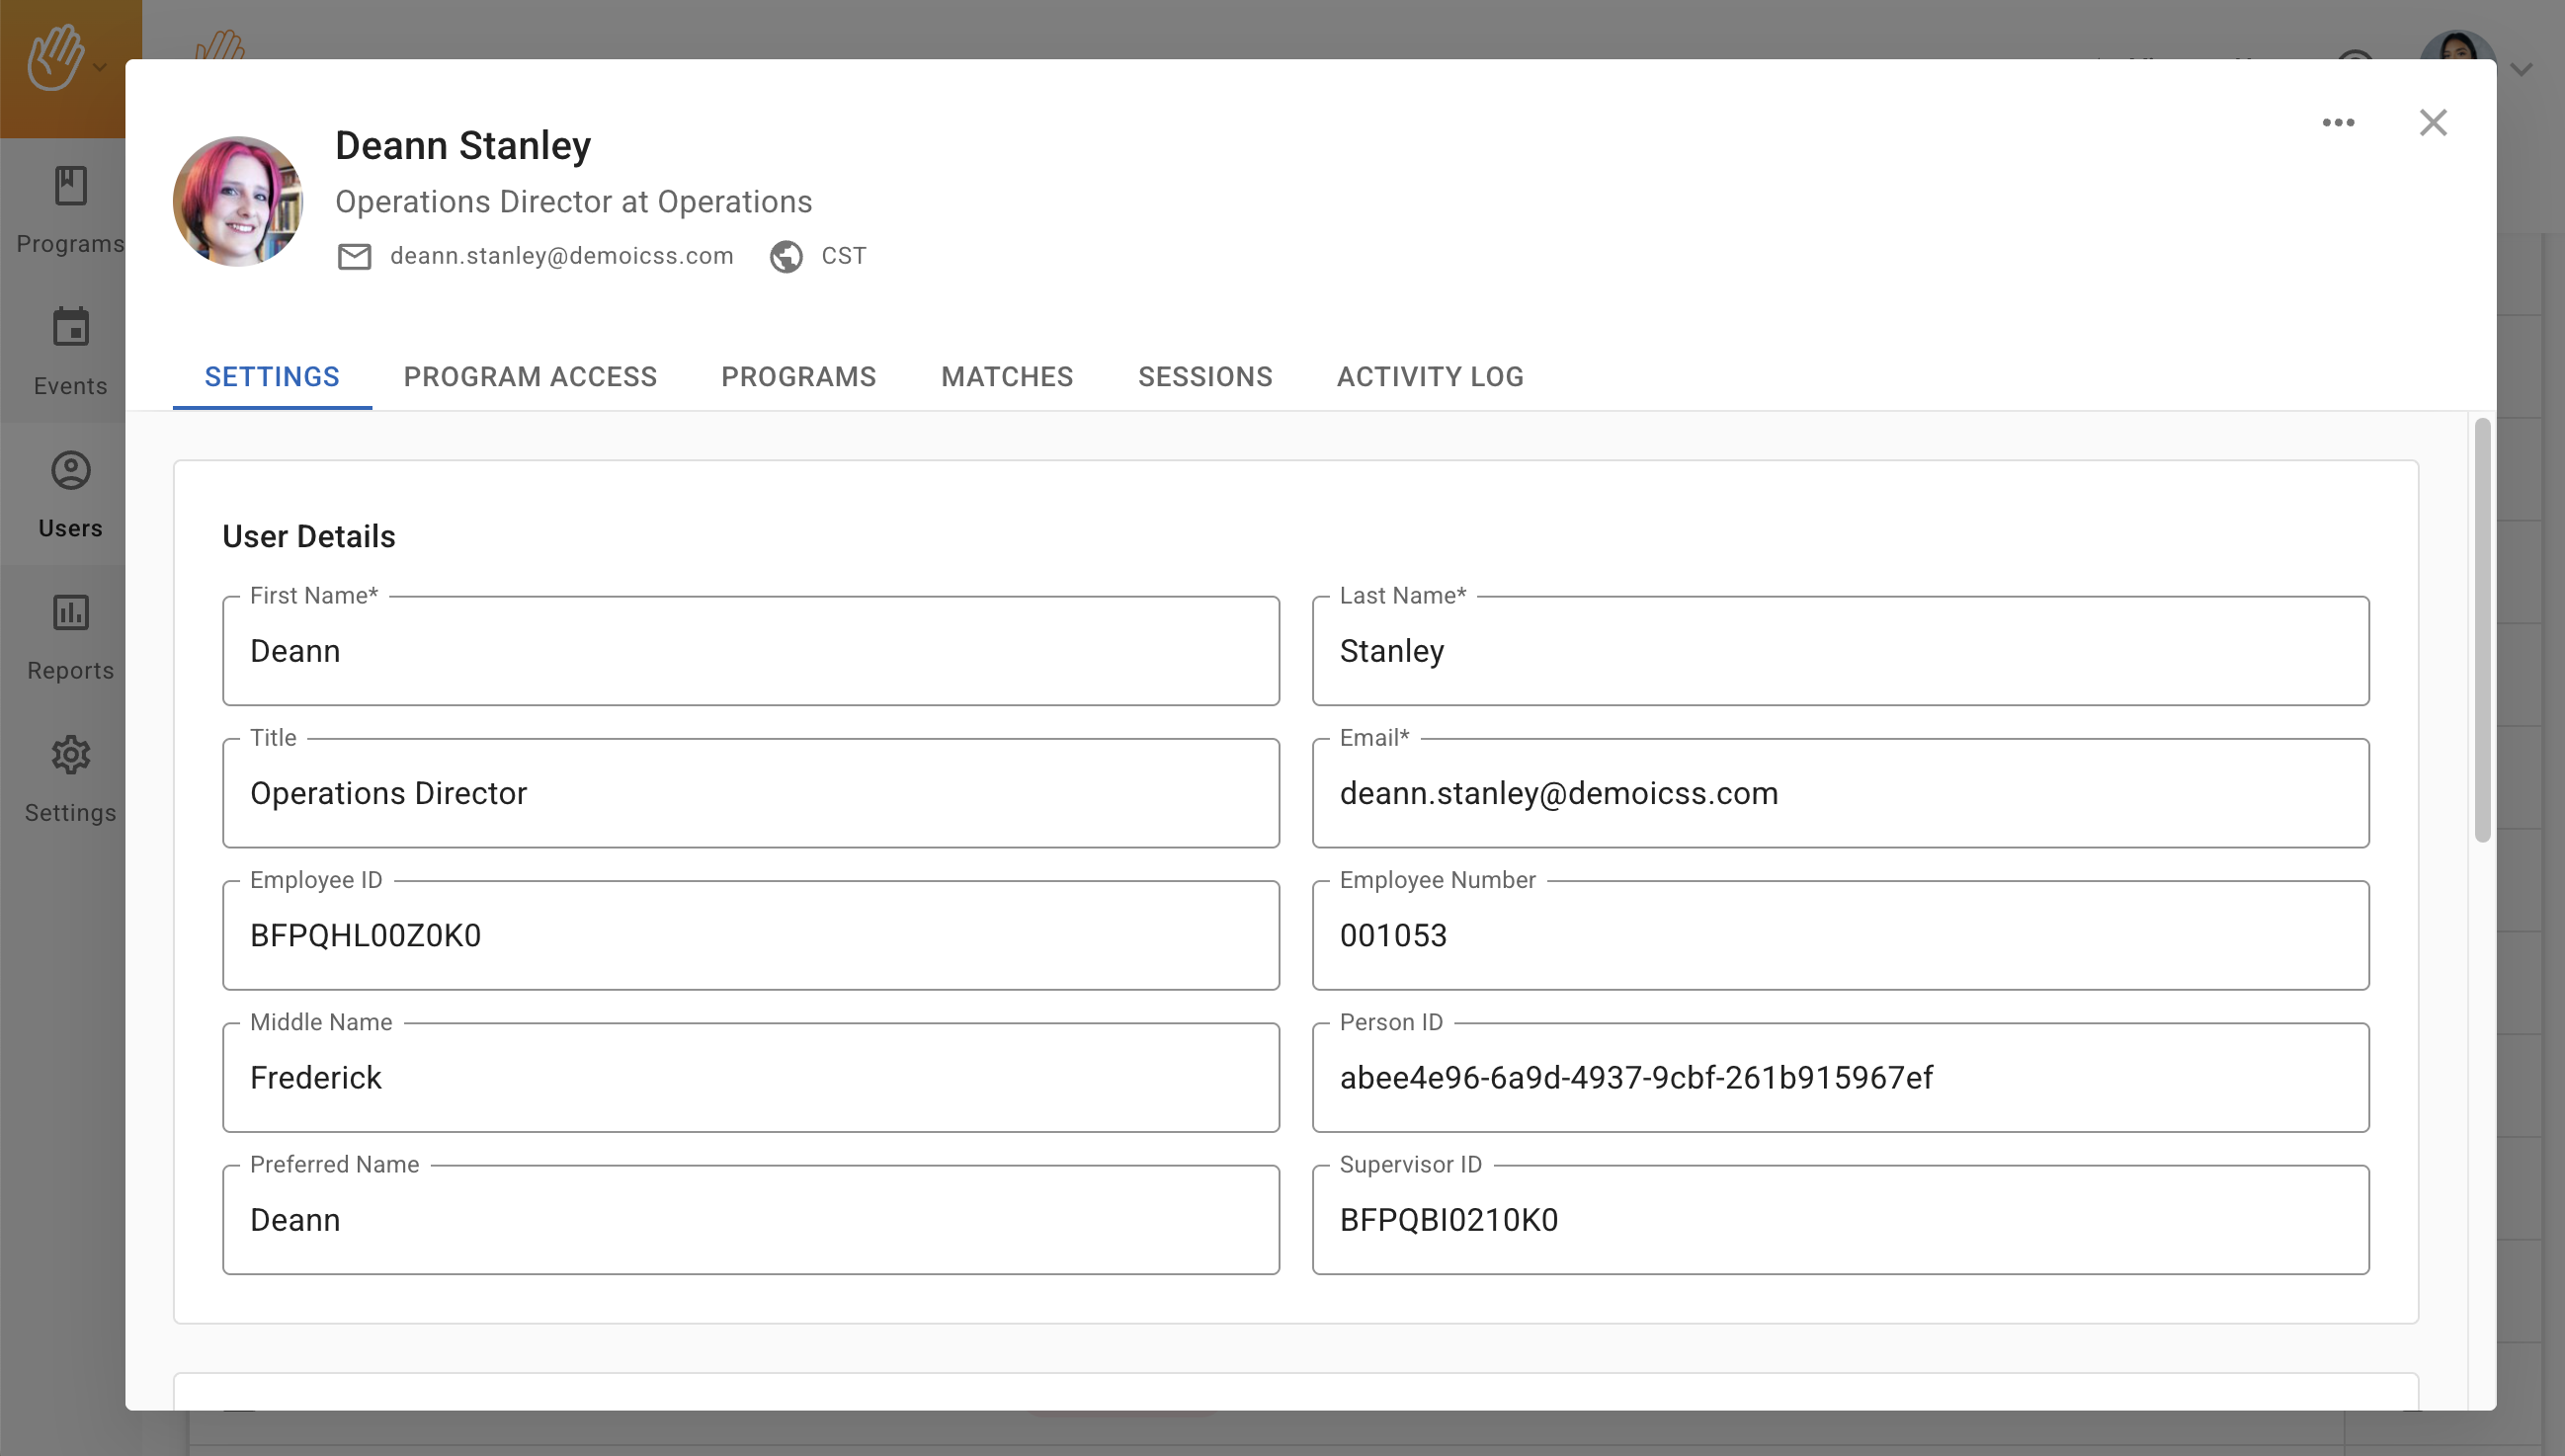
Task: Switch to the Program Access tab
Action: [x=530, y=377]
